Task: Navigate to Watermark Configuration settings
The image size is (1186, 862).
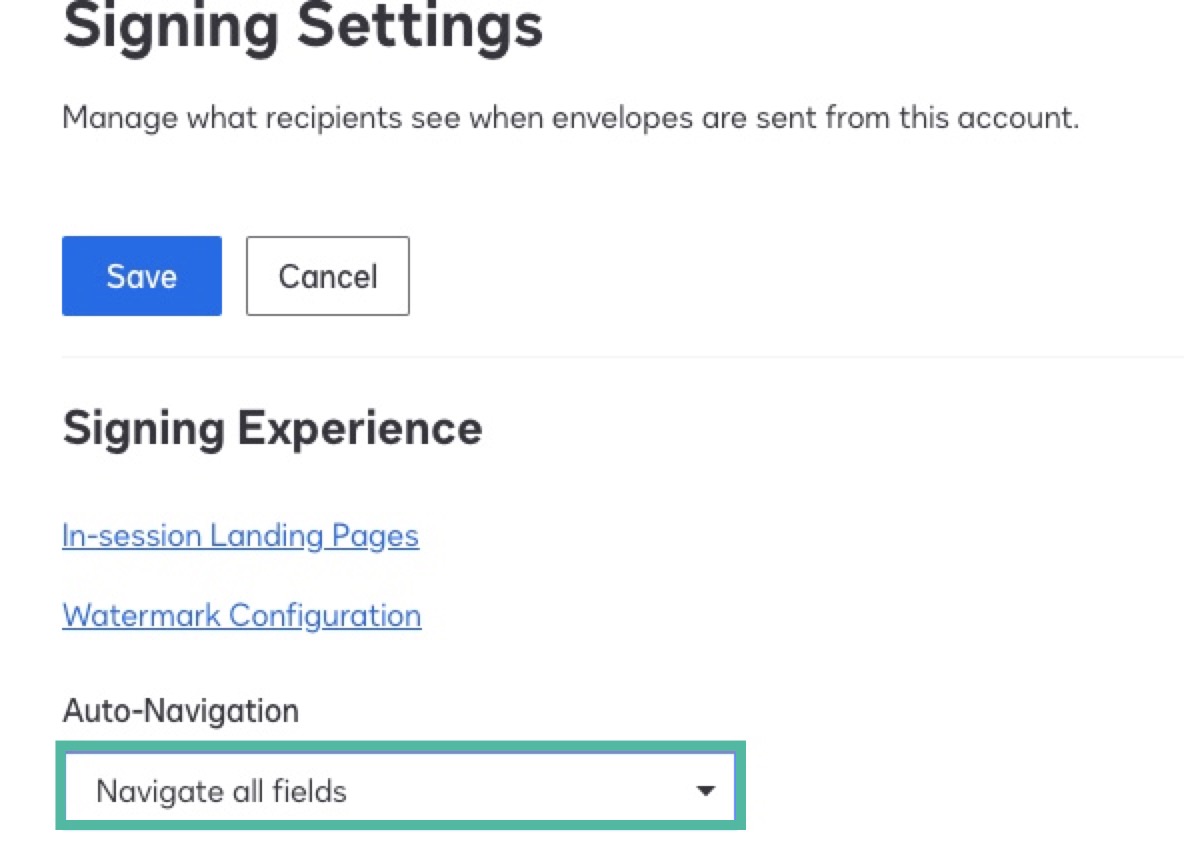Action: point(241,615)
